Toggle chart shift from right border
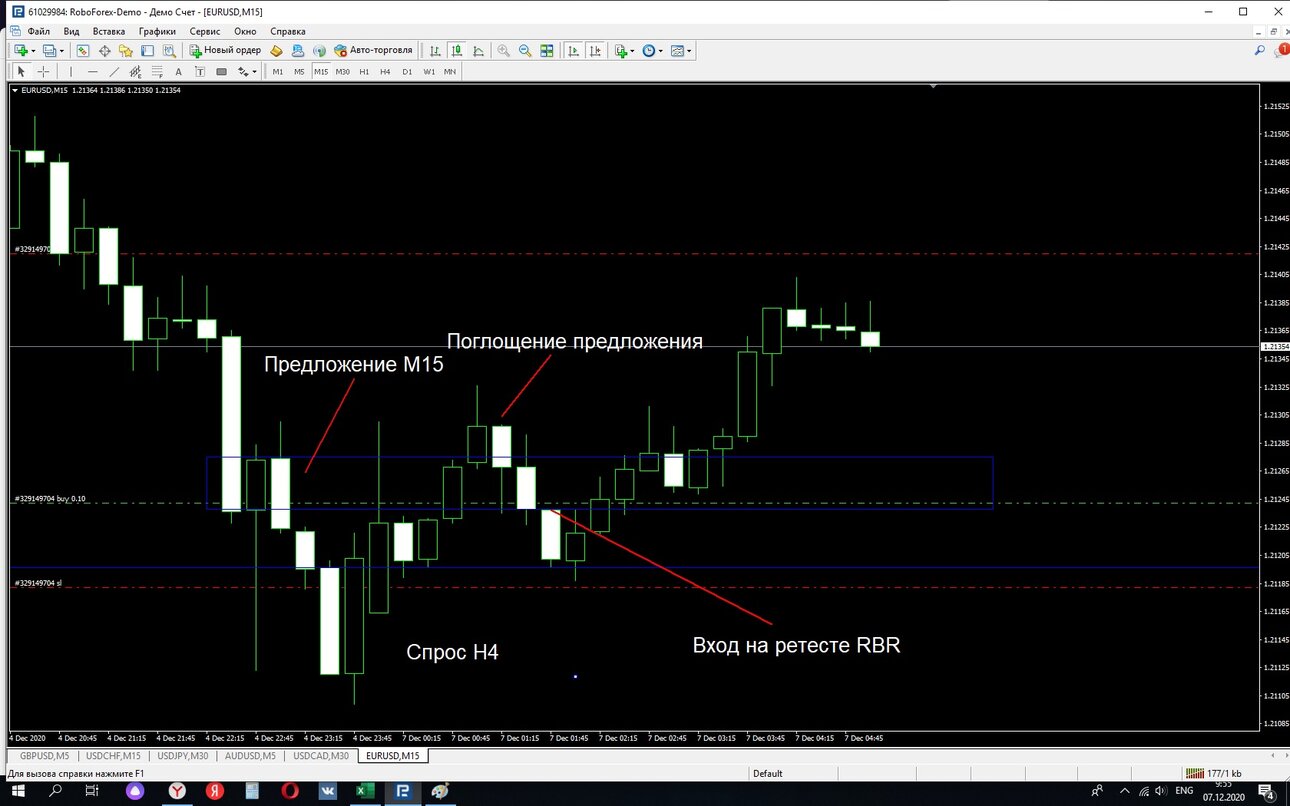 click(596, 50)
